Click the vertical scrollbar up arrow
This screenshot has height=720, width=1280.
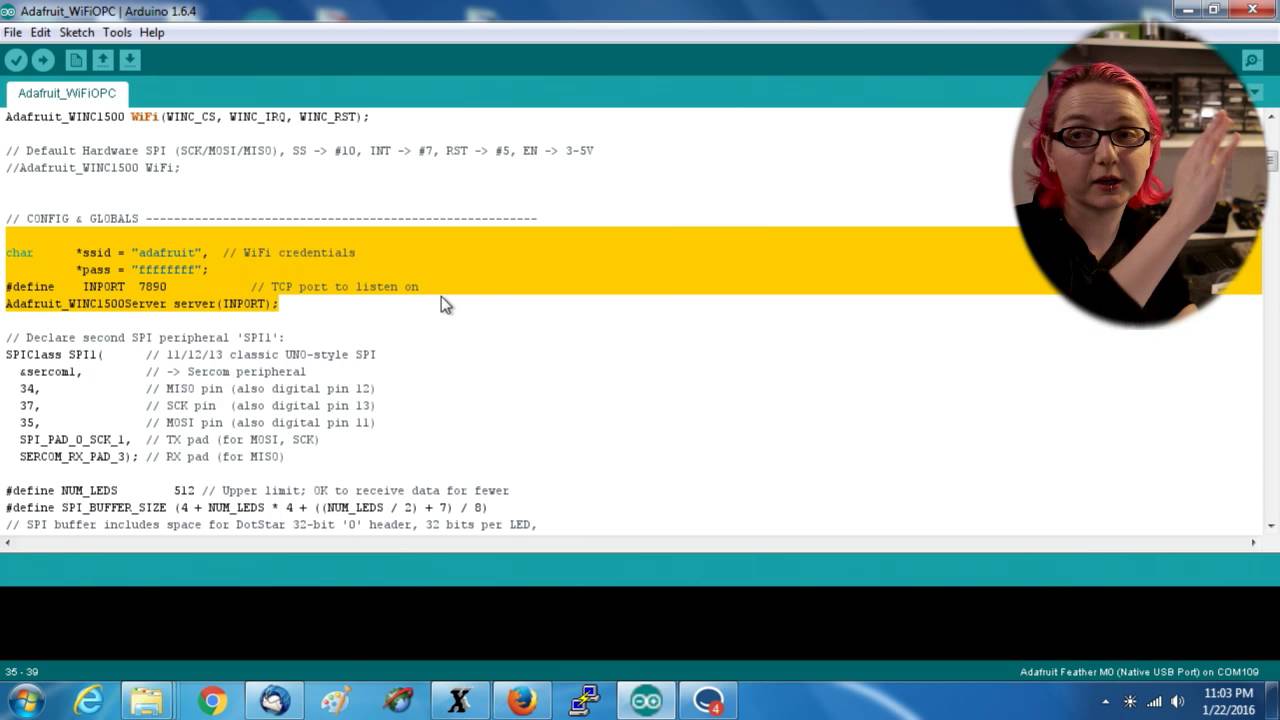tap(1272, 115)
